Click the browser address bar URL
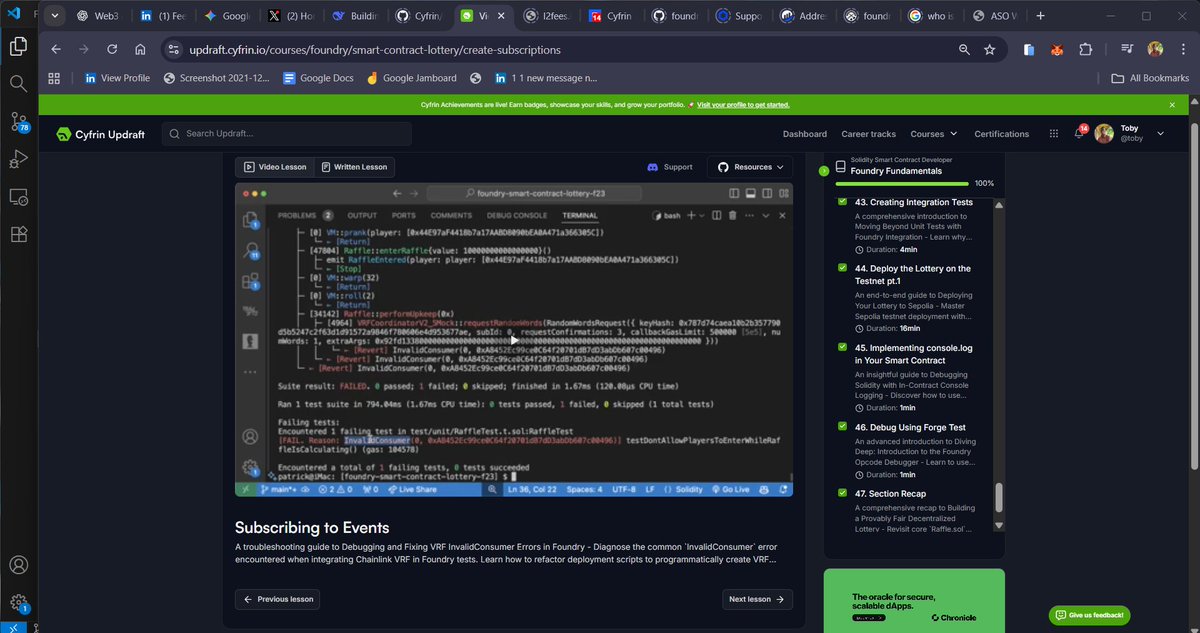The image size is (1200, 633). tap(375, 49)
